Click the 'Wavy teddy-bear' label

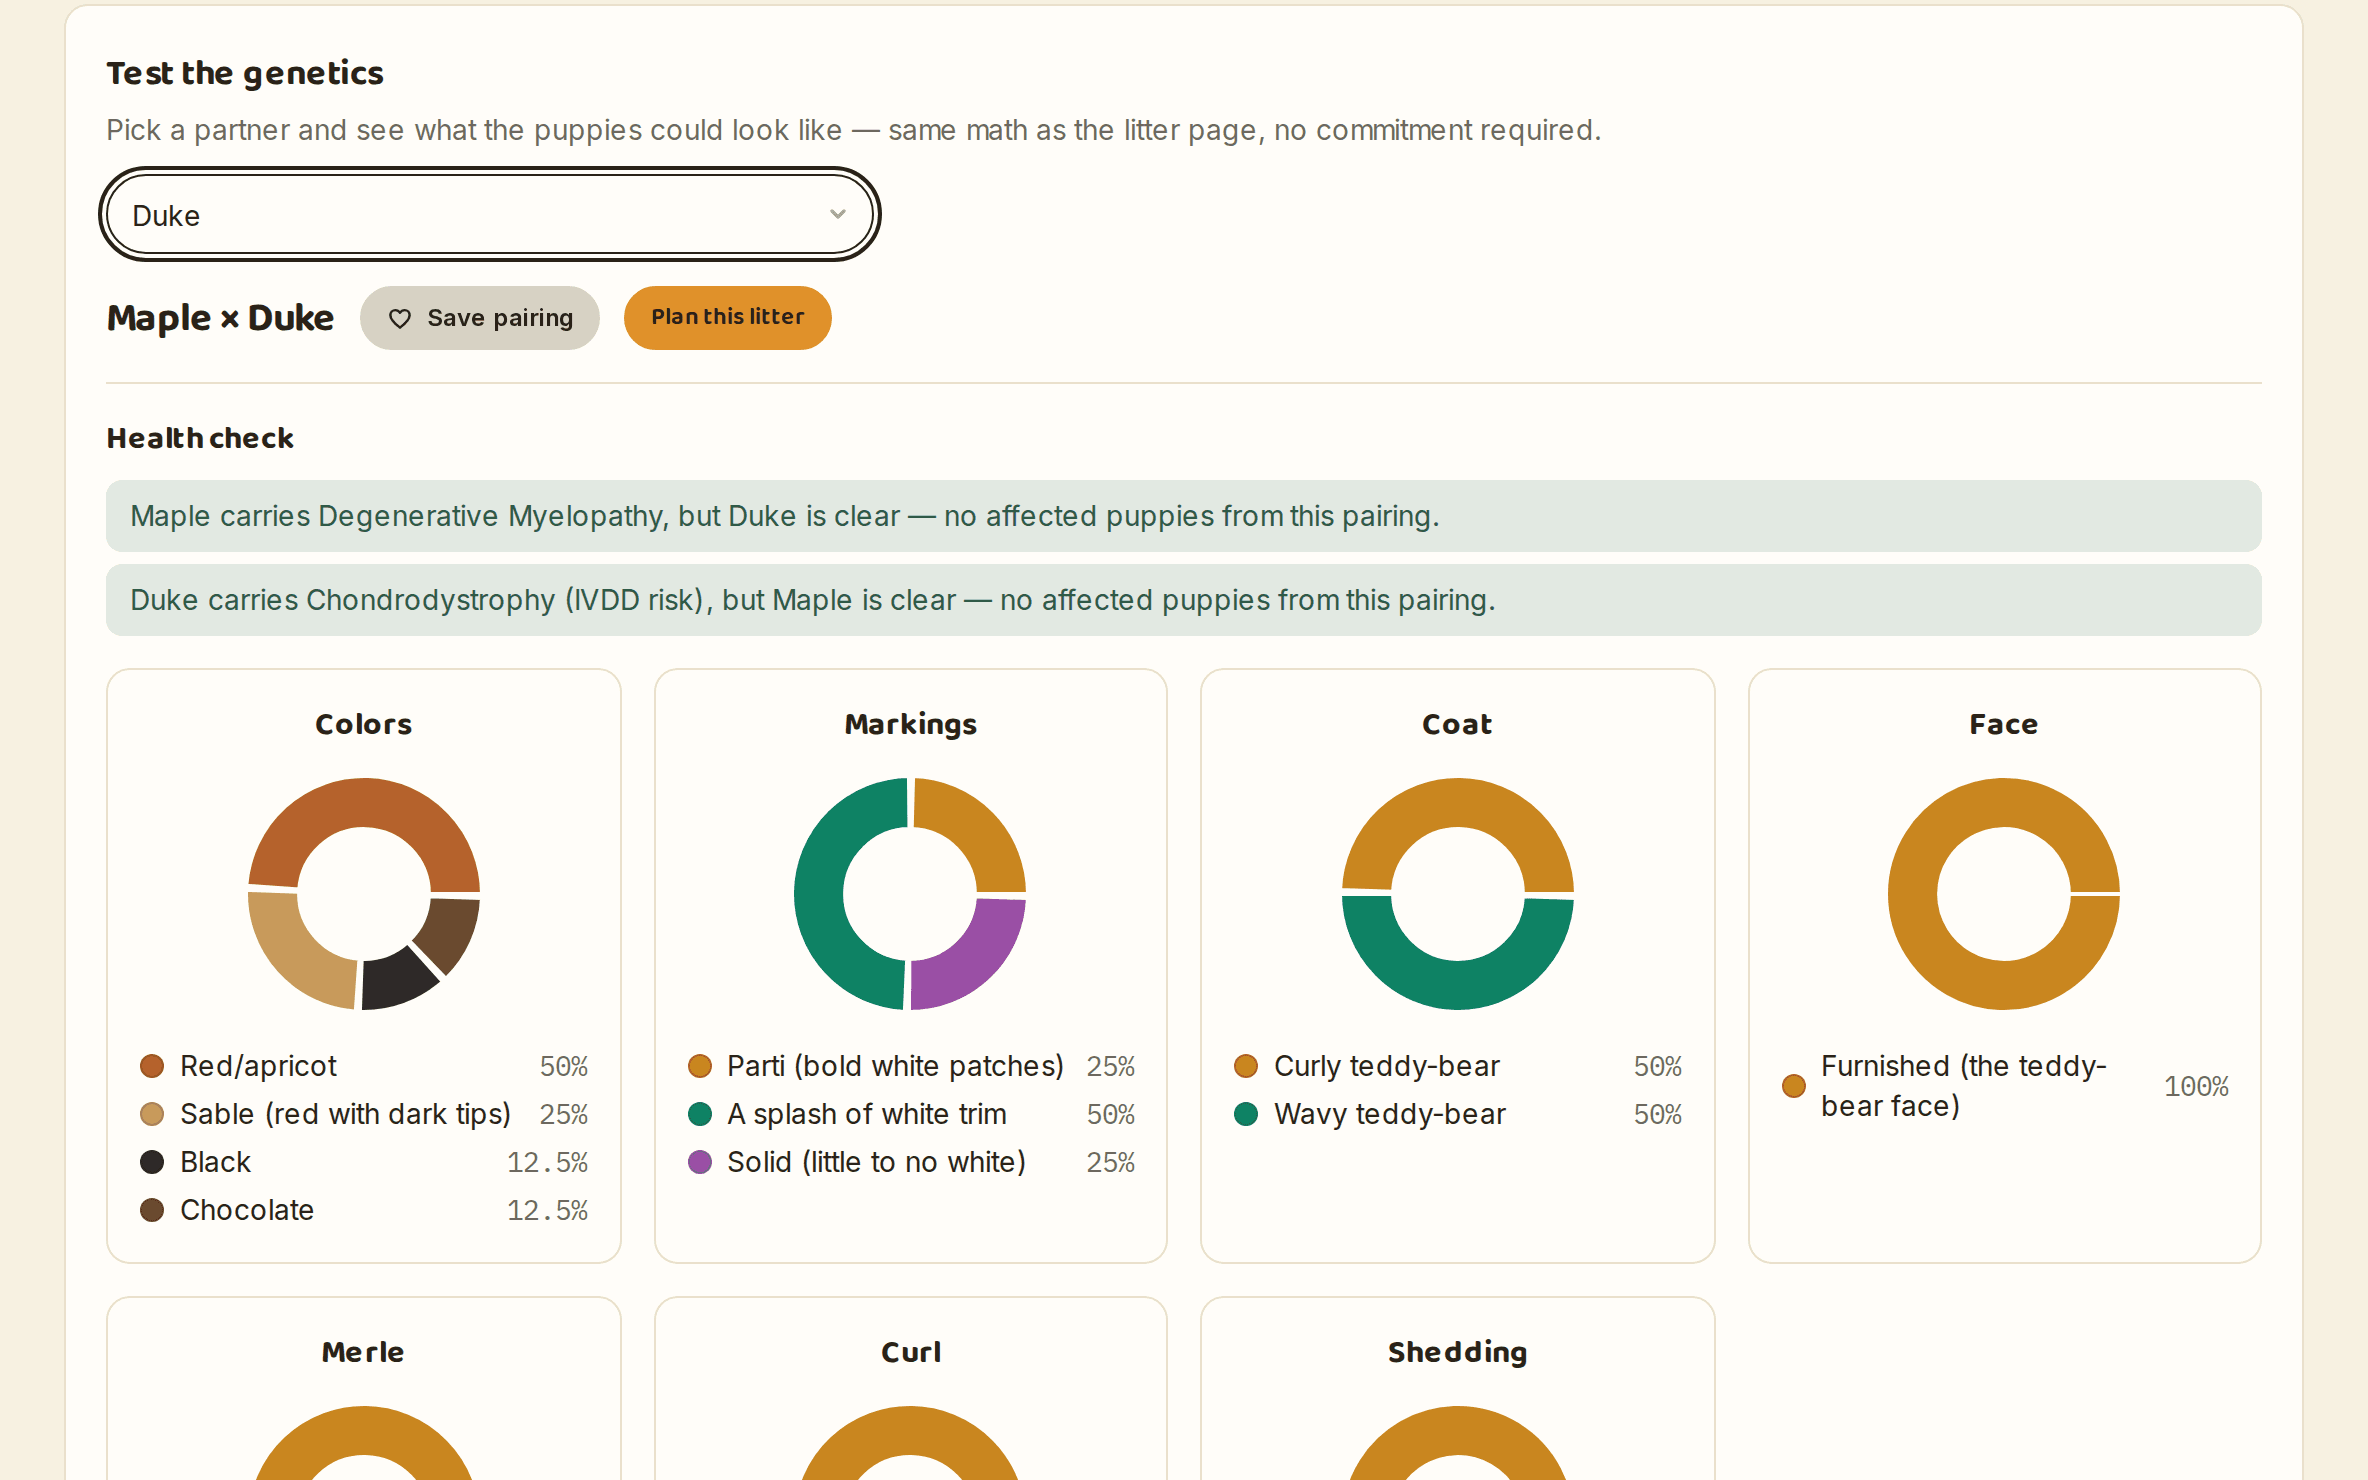[x=1390, y=1114]
